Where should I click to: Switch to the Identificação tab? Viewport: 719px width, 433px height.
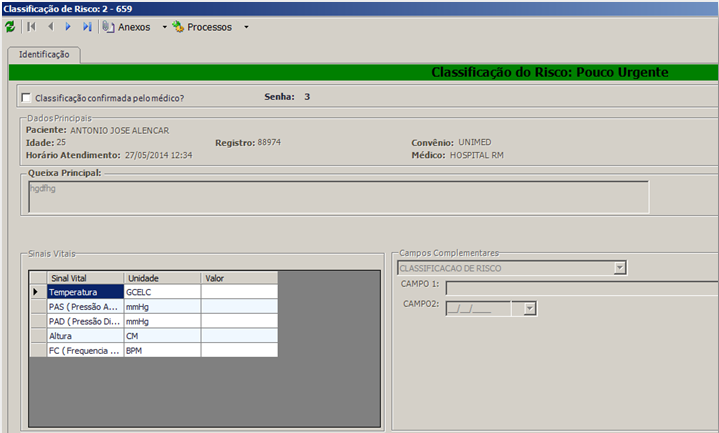point(44,55)
